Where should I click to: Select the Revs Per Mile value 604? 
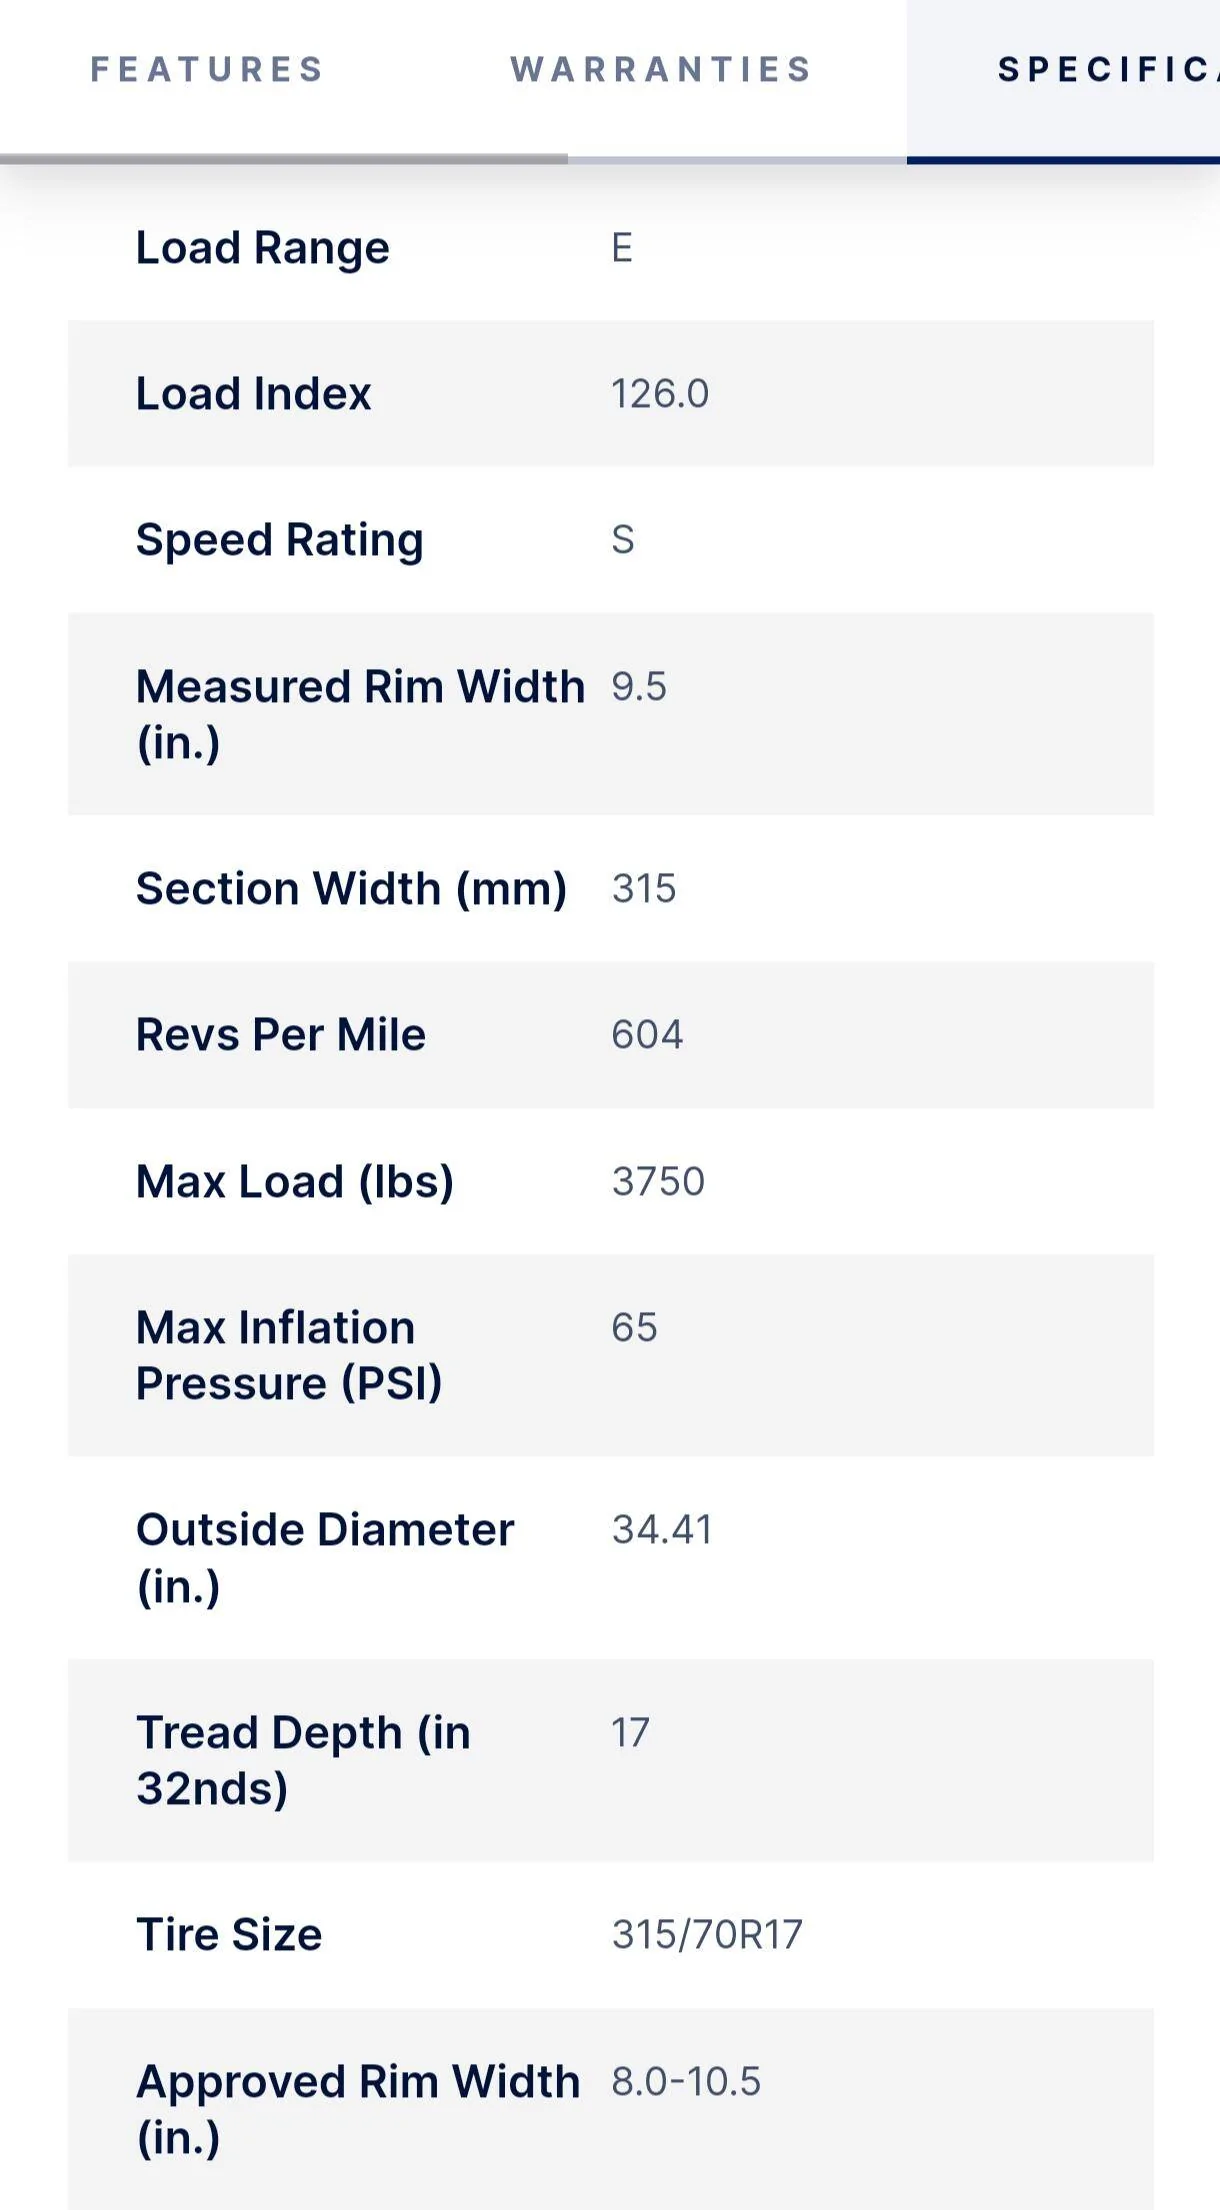tap(647, 1035)
